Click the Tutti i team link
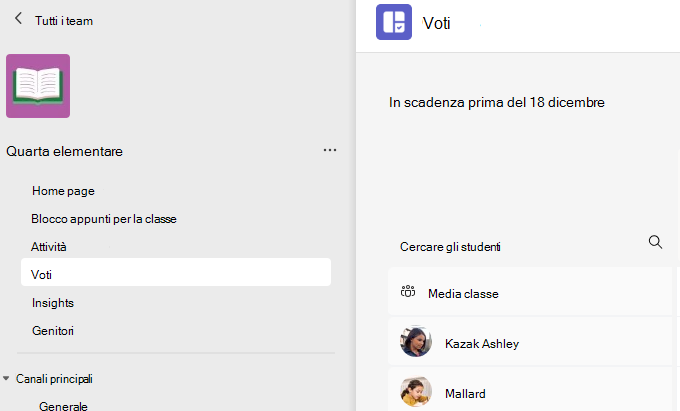Image resolution: width=680 pixels, height=411 pixels. (x=64, y=21)
